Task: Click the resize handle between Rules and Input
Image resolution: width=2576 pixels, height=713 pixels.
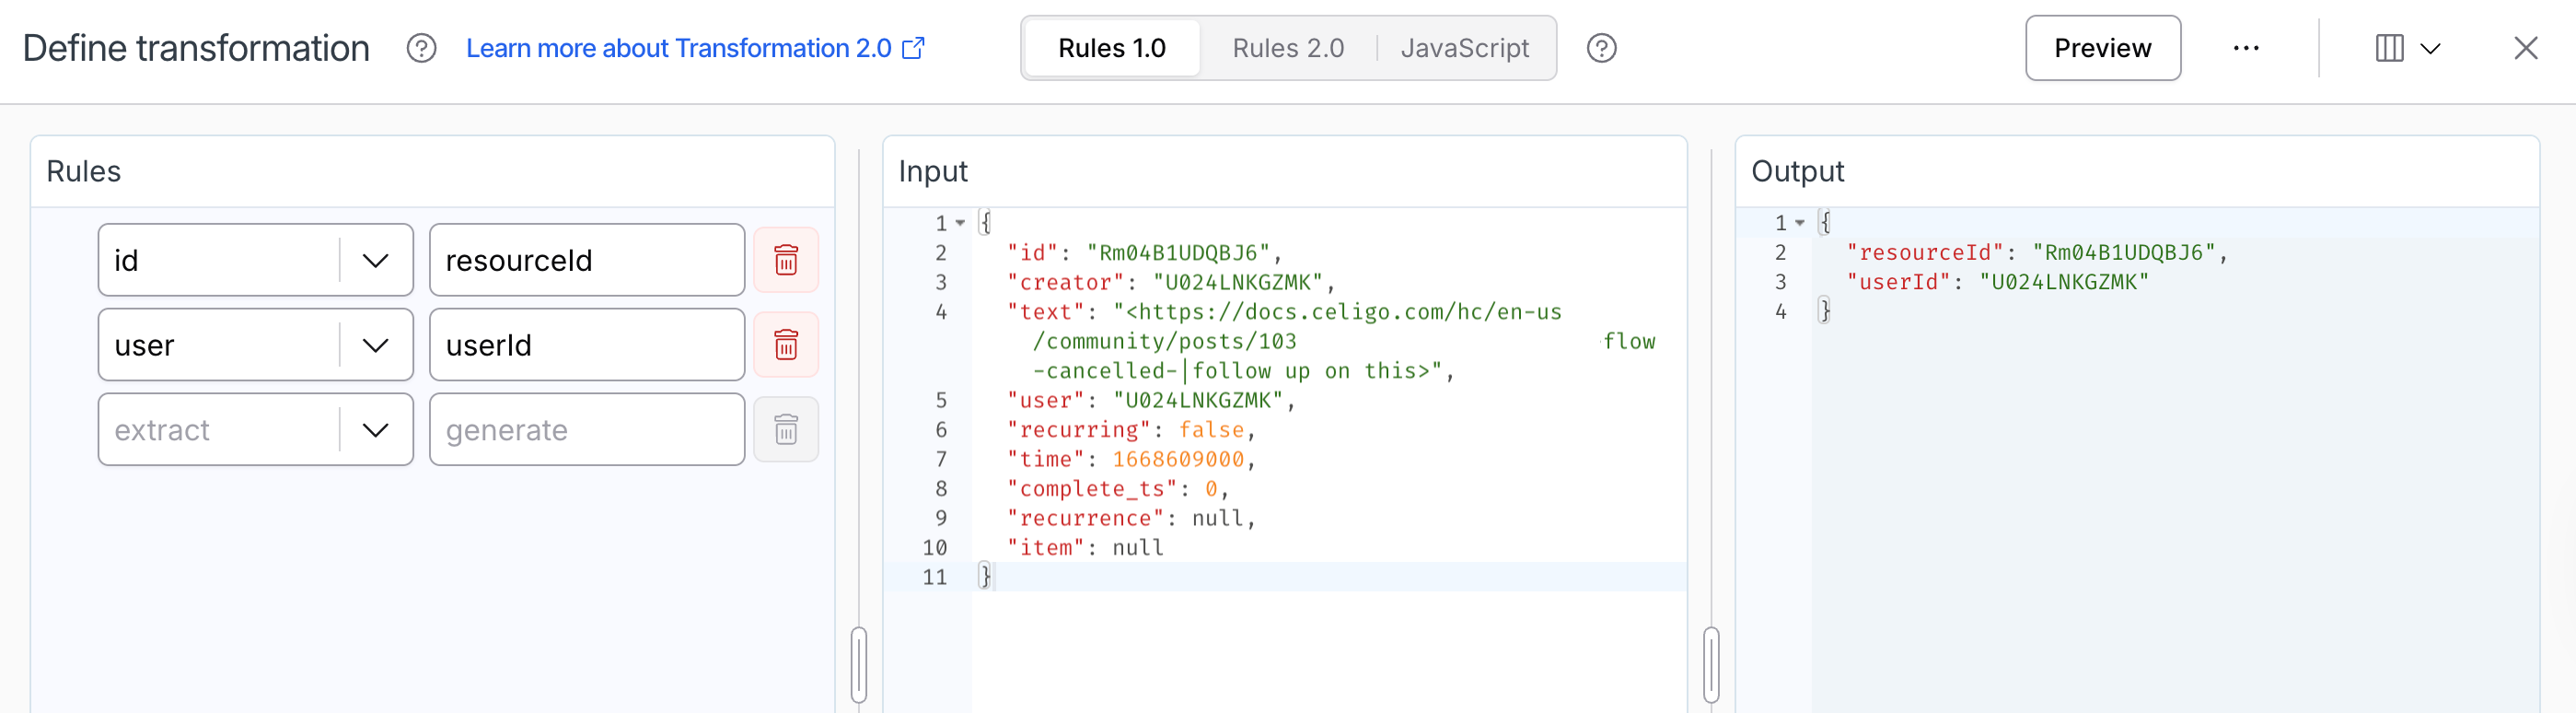Action: pos(859,664)
